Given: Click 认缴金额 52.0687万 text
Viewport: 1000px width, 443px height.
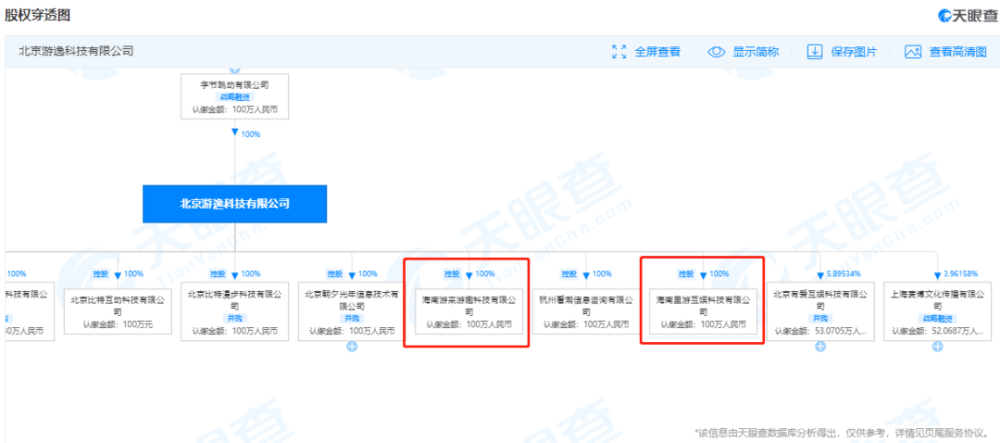Looking at the screenshot, I should tap(937, 330).
